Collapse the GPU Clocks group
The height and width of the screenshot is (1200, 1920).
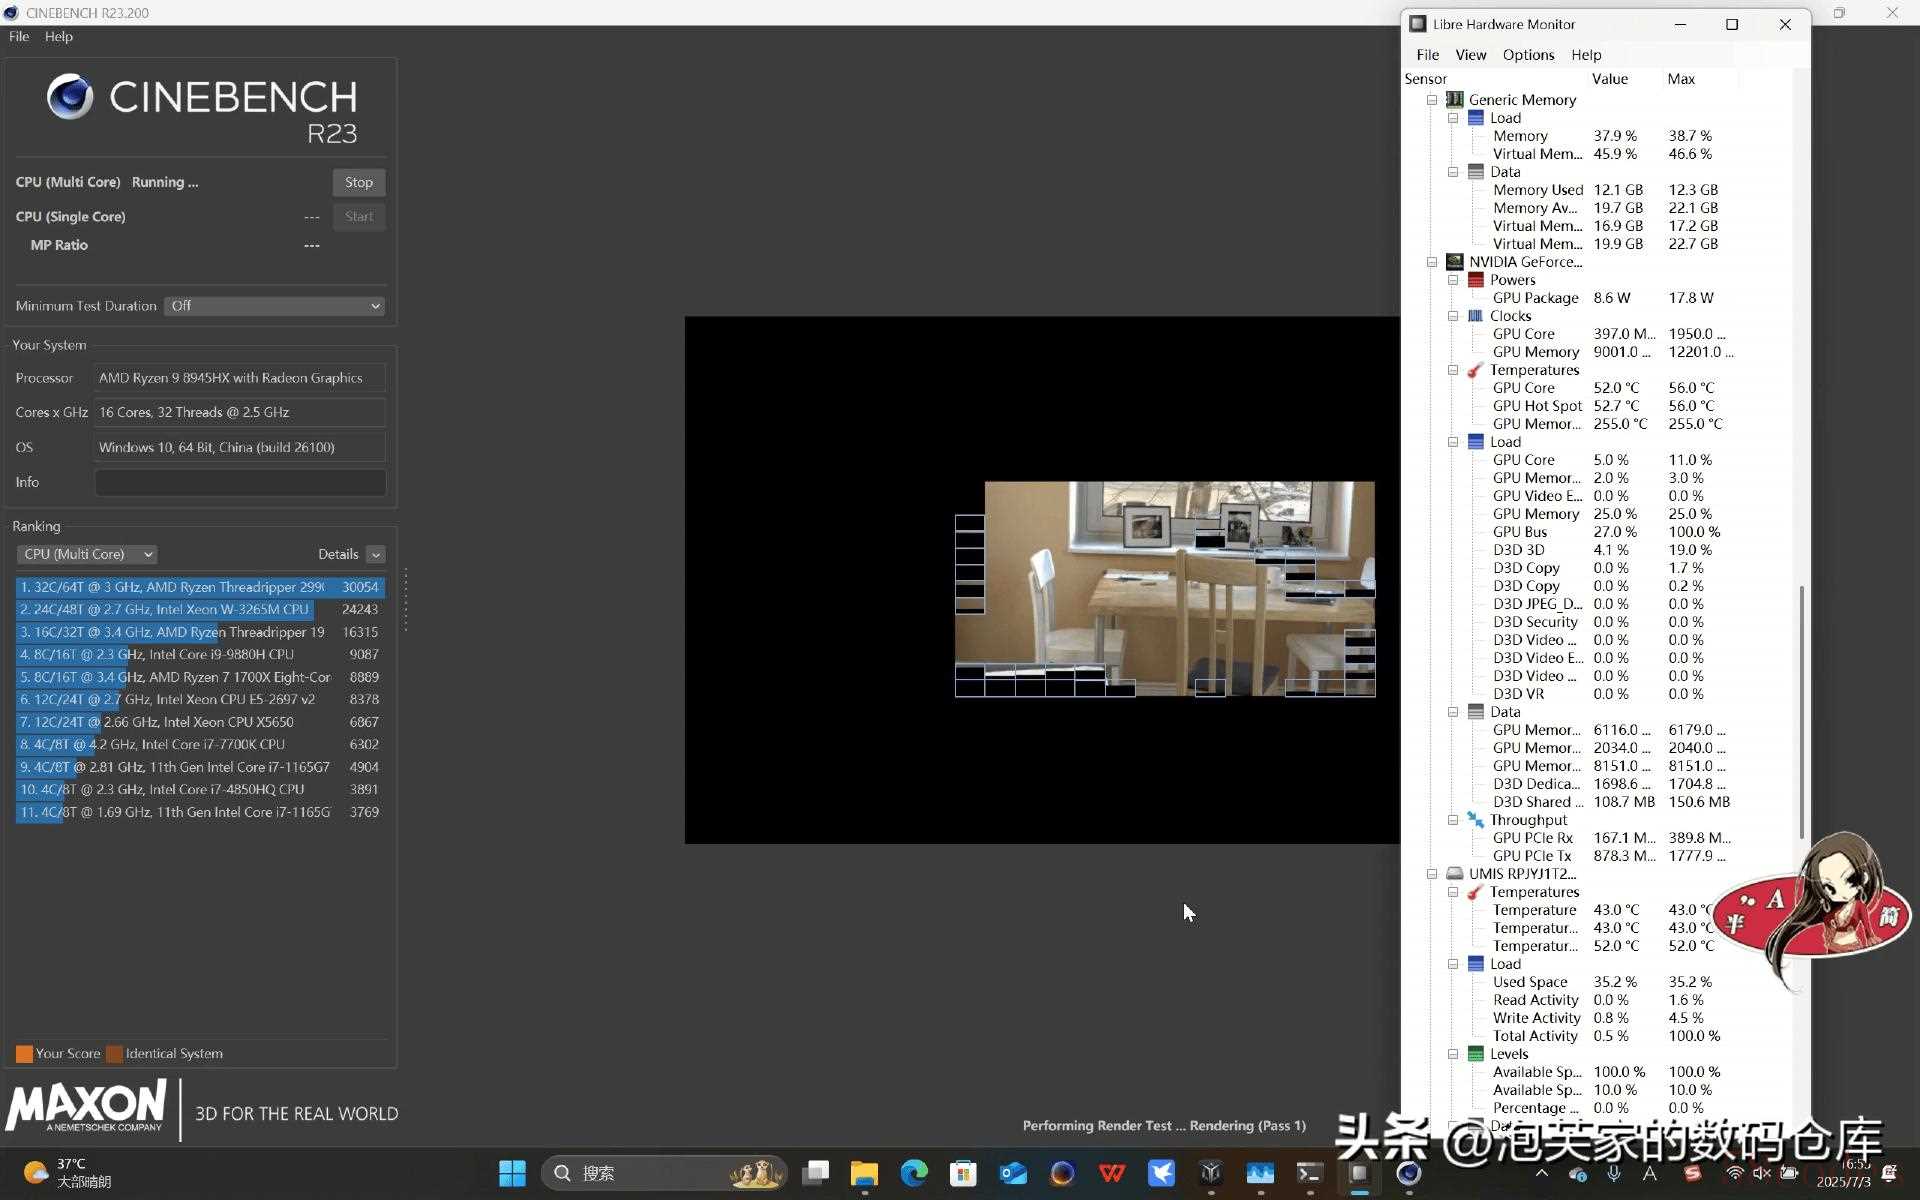tap(1453, 316)
